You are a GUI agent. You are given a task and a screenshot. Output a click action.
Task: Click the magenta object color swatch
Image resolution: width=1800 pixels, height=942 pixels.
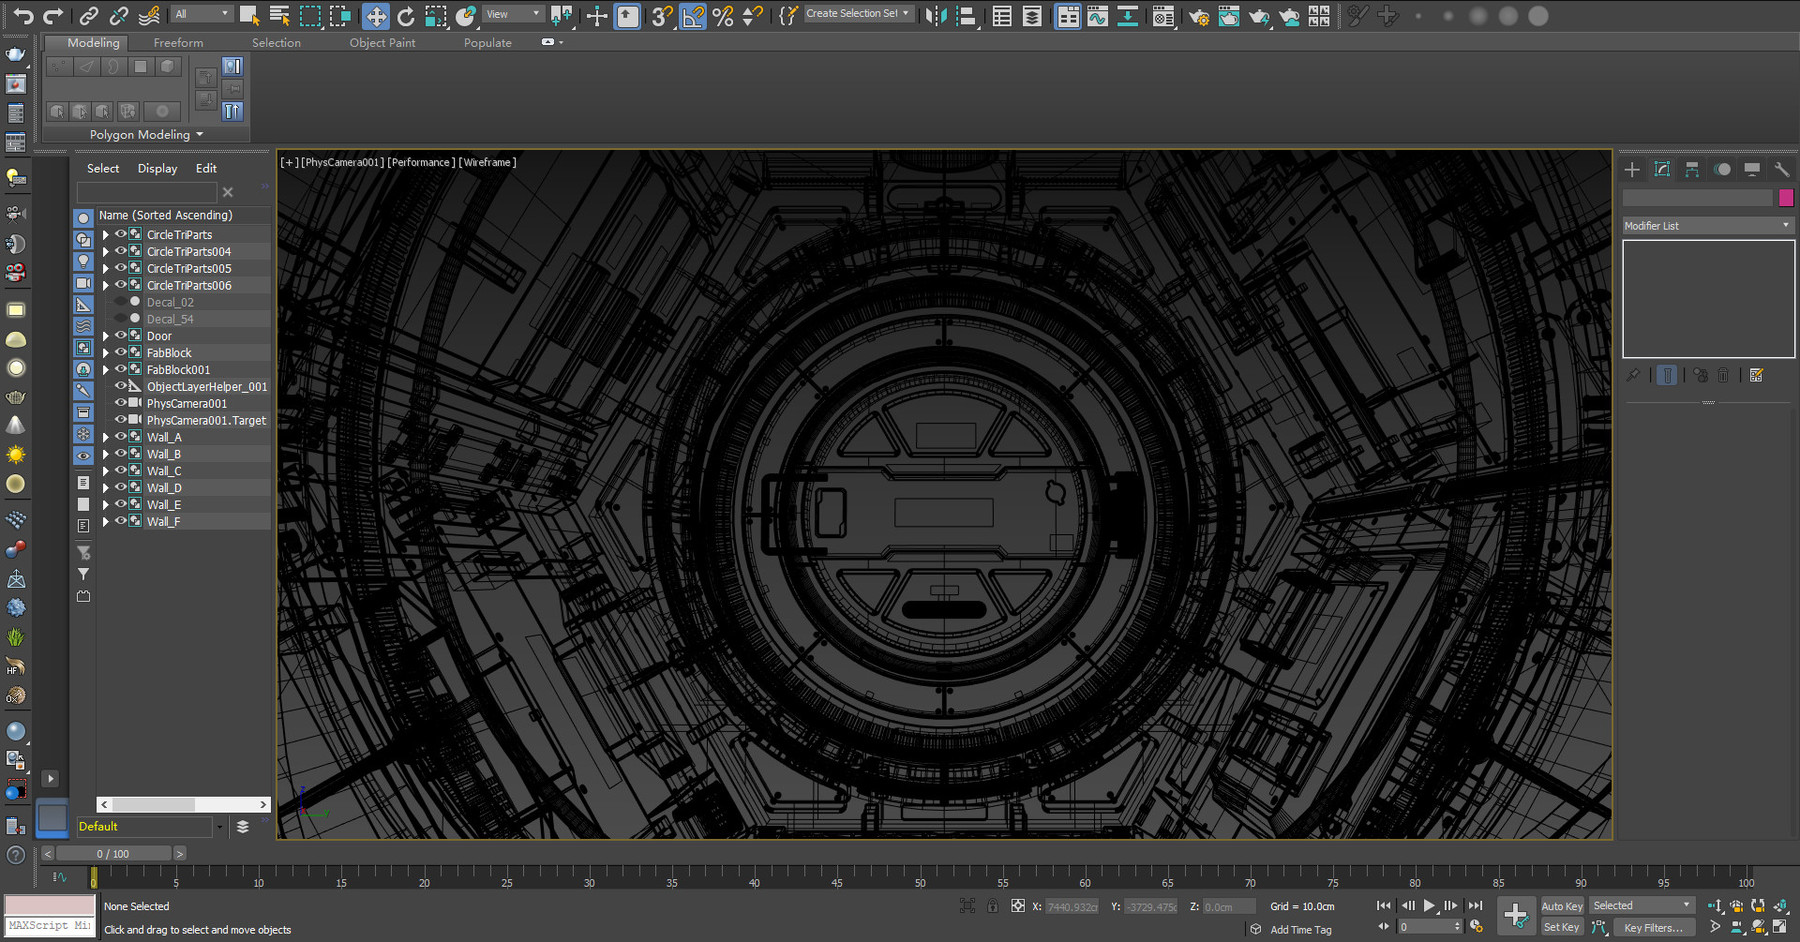tap(1786, 198)
